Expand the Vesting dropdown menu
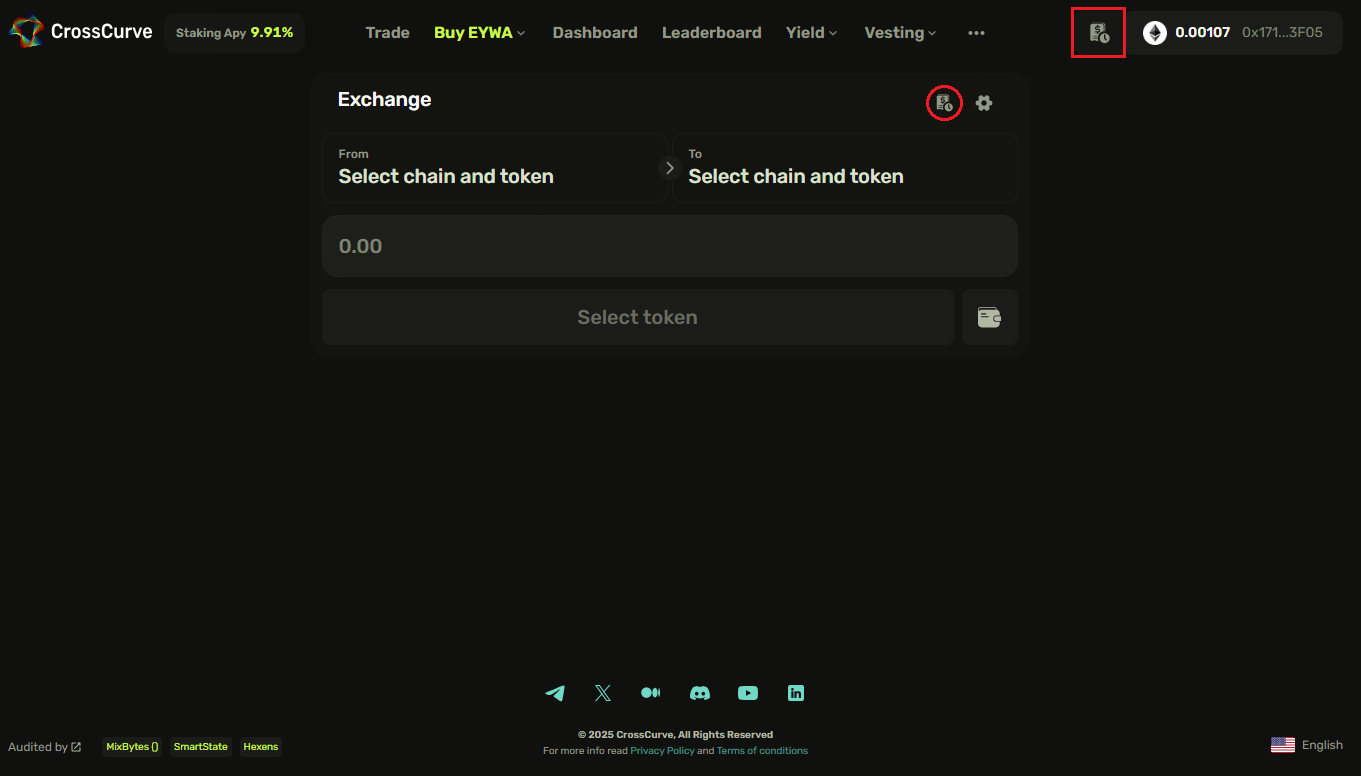The height and width of the screenshot is (776, 1361). coord(900,33)
